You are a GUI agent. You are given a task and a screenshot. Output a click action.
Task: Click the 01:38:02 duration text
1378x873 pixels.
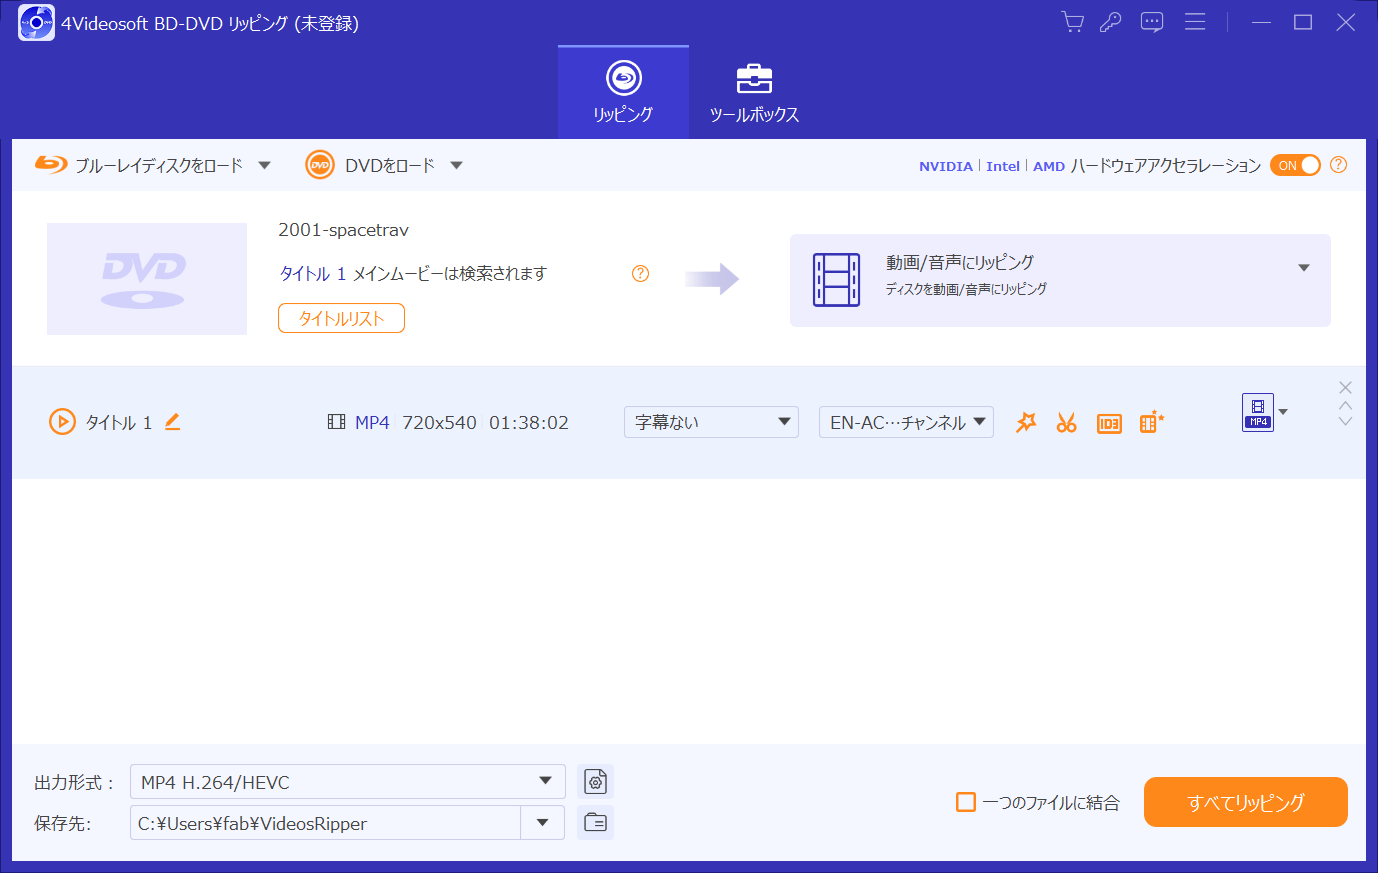pyautogui.click(x=529, y=422)
